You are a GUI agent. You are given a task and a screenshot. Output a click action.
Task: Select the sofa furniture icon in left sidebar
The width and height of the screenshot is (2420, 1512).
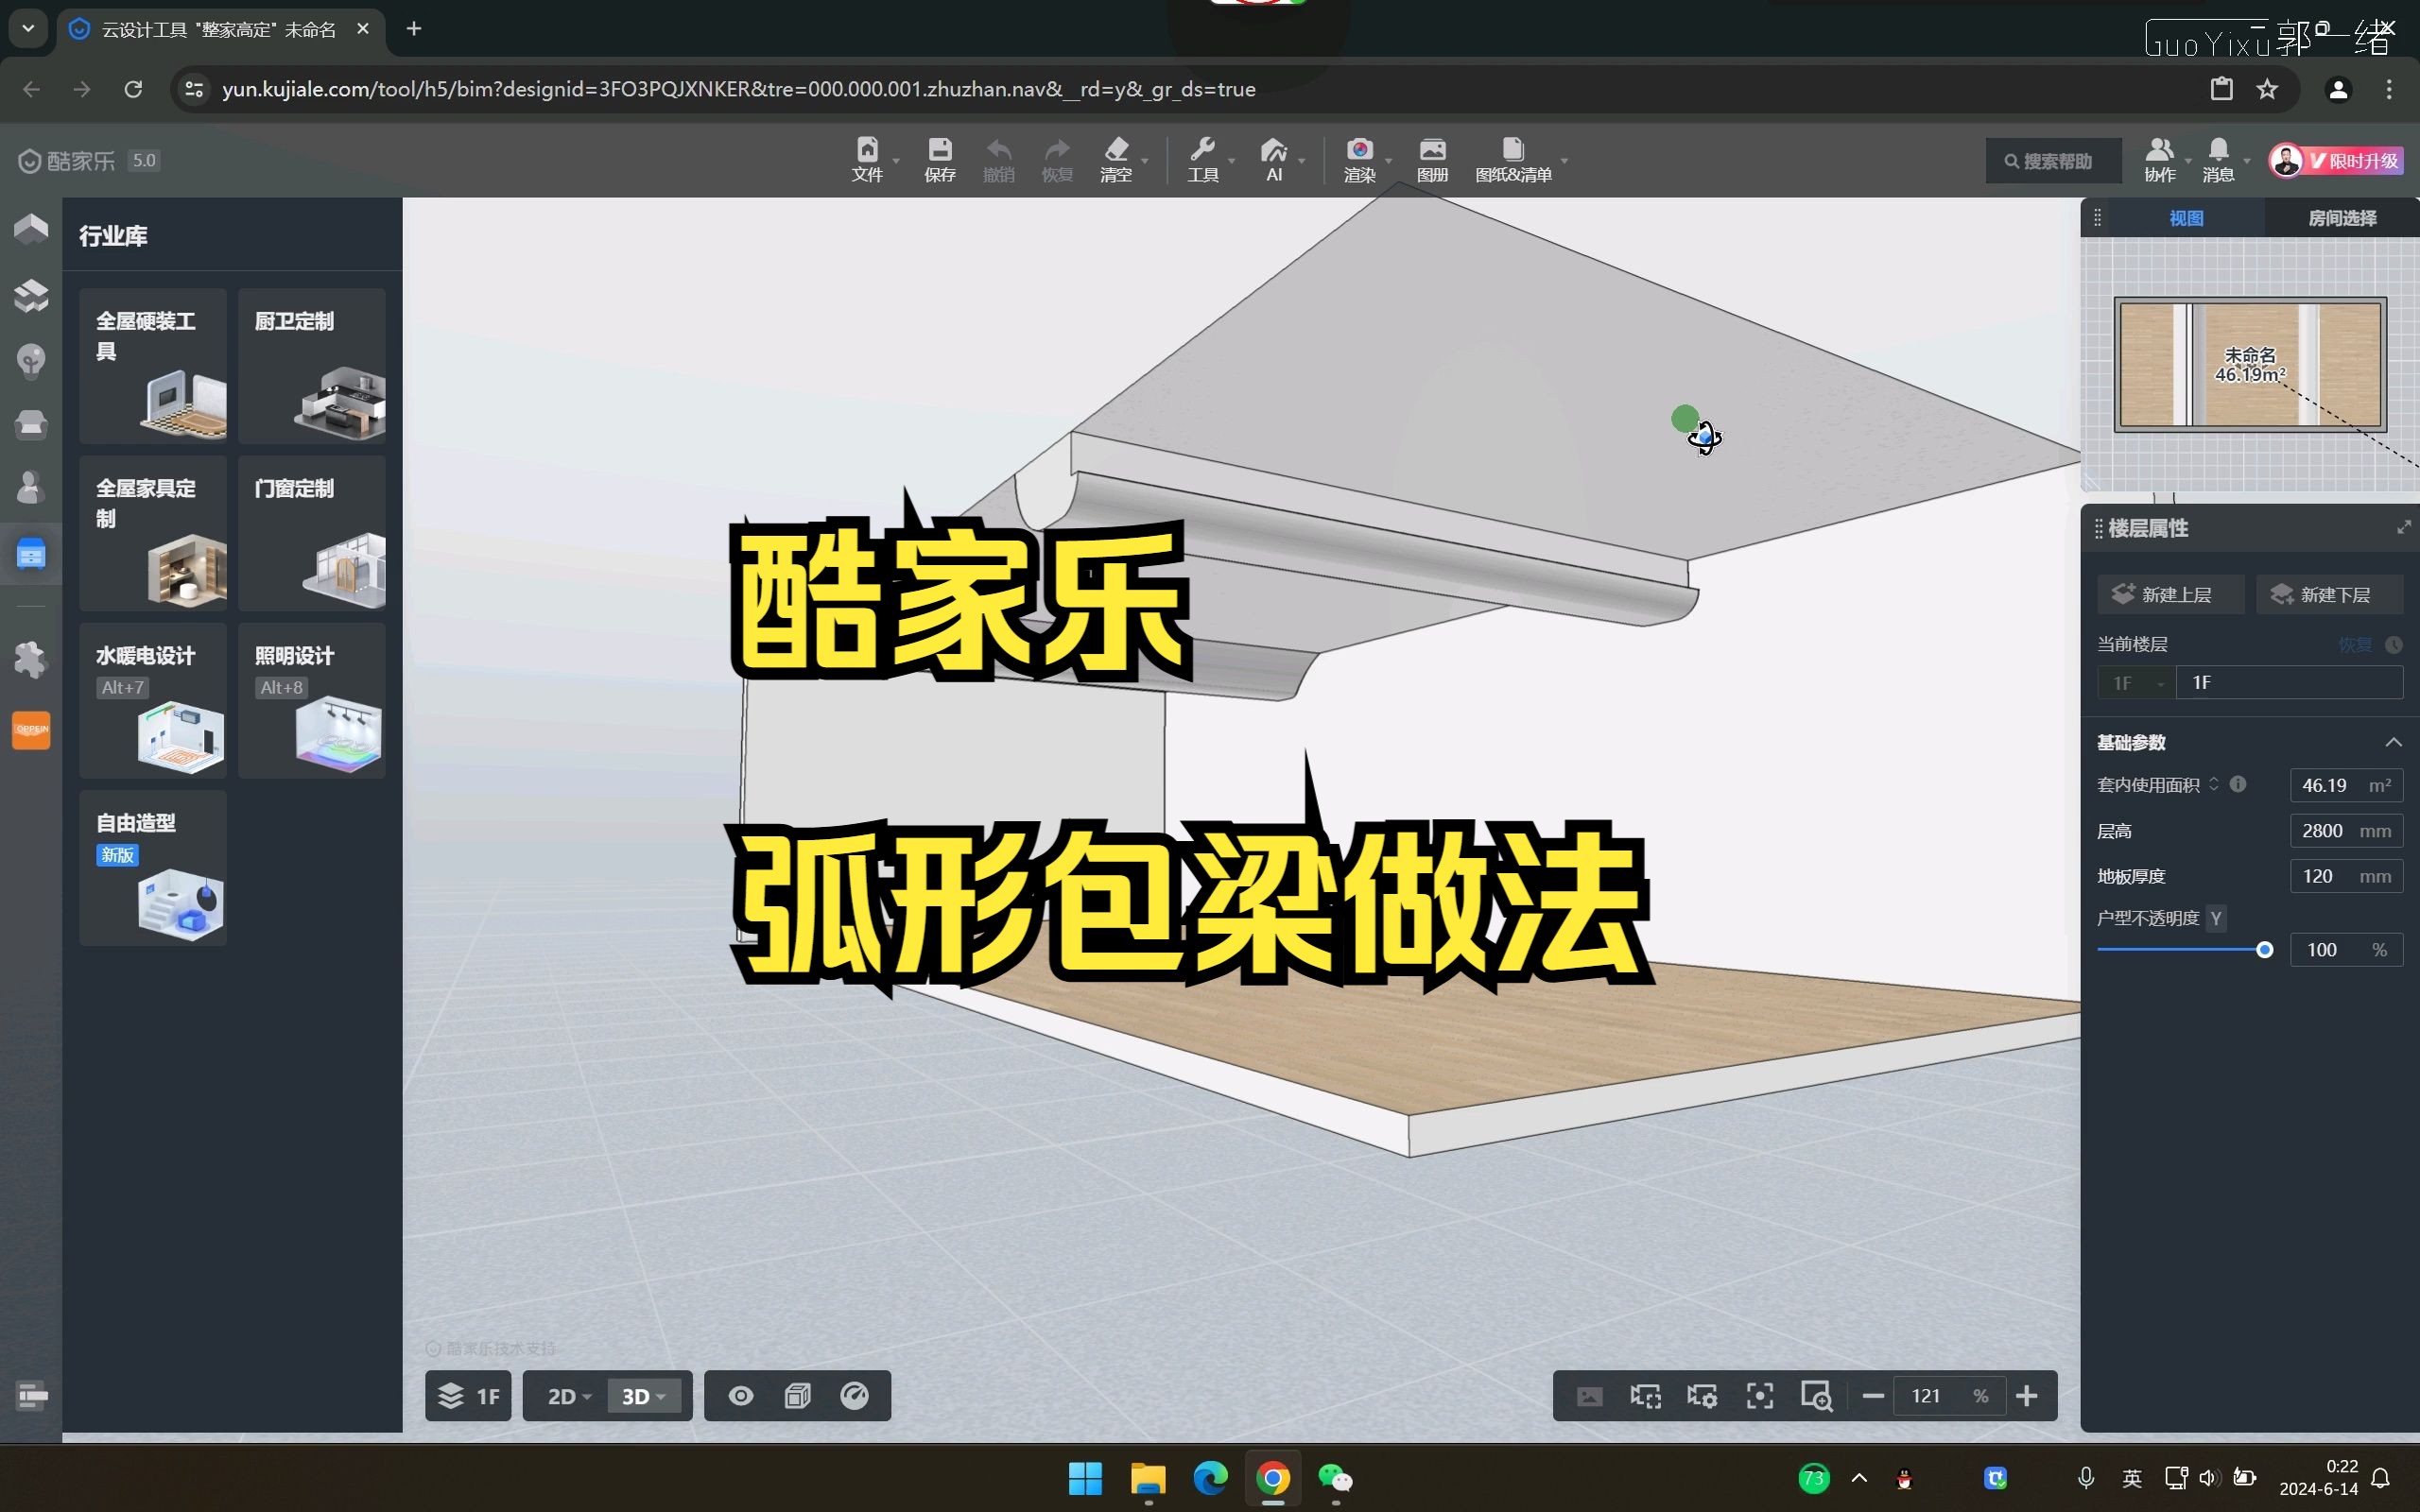[x=31, y=424]
